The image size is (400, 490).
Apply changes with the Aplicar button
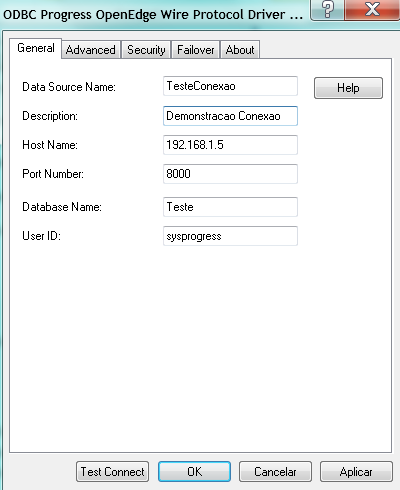point(356,472)
